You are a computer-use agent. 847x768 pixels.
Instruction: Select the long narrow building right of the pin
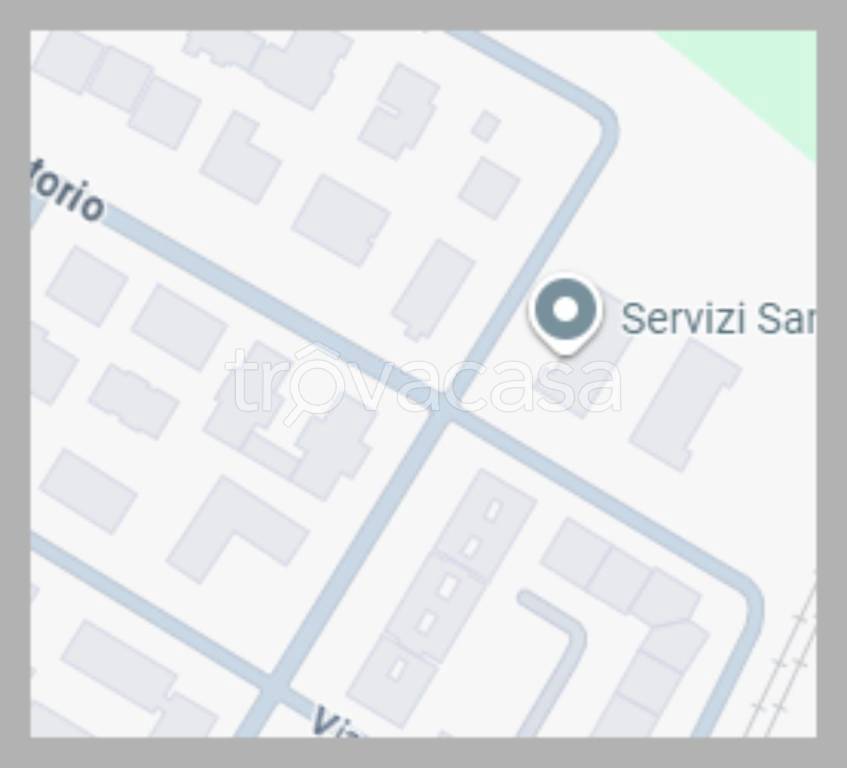click(x=686, y=405)
